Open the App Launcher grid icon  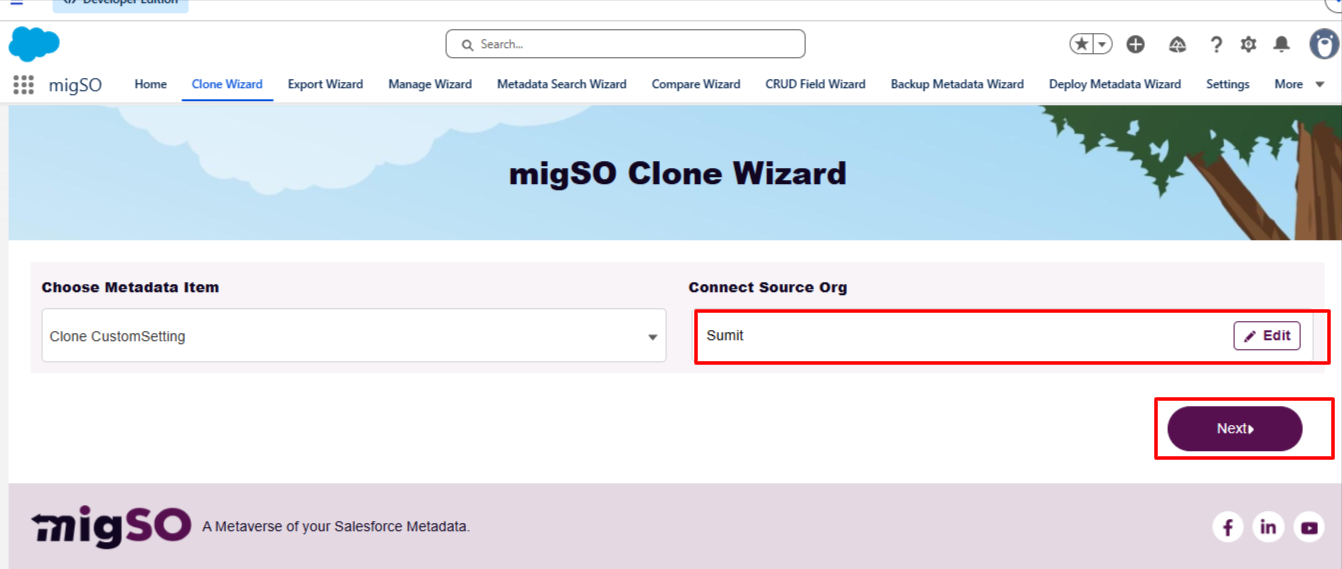[23, 85]
